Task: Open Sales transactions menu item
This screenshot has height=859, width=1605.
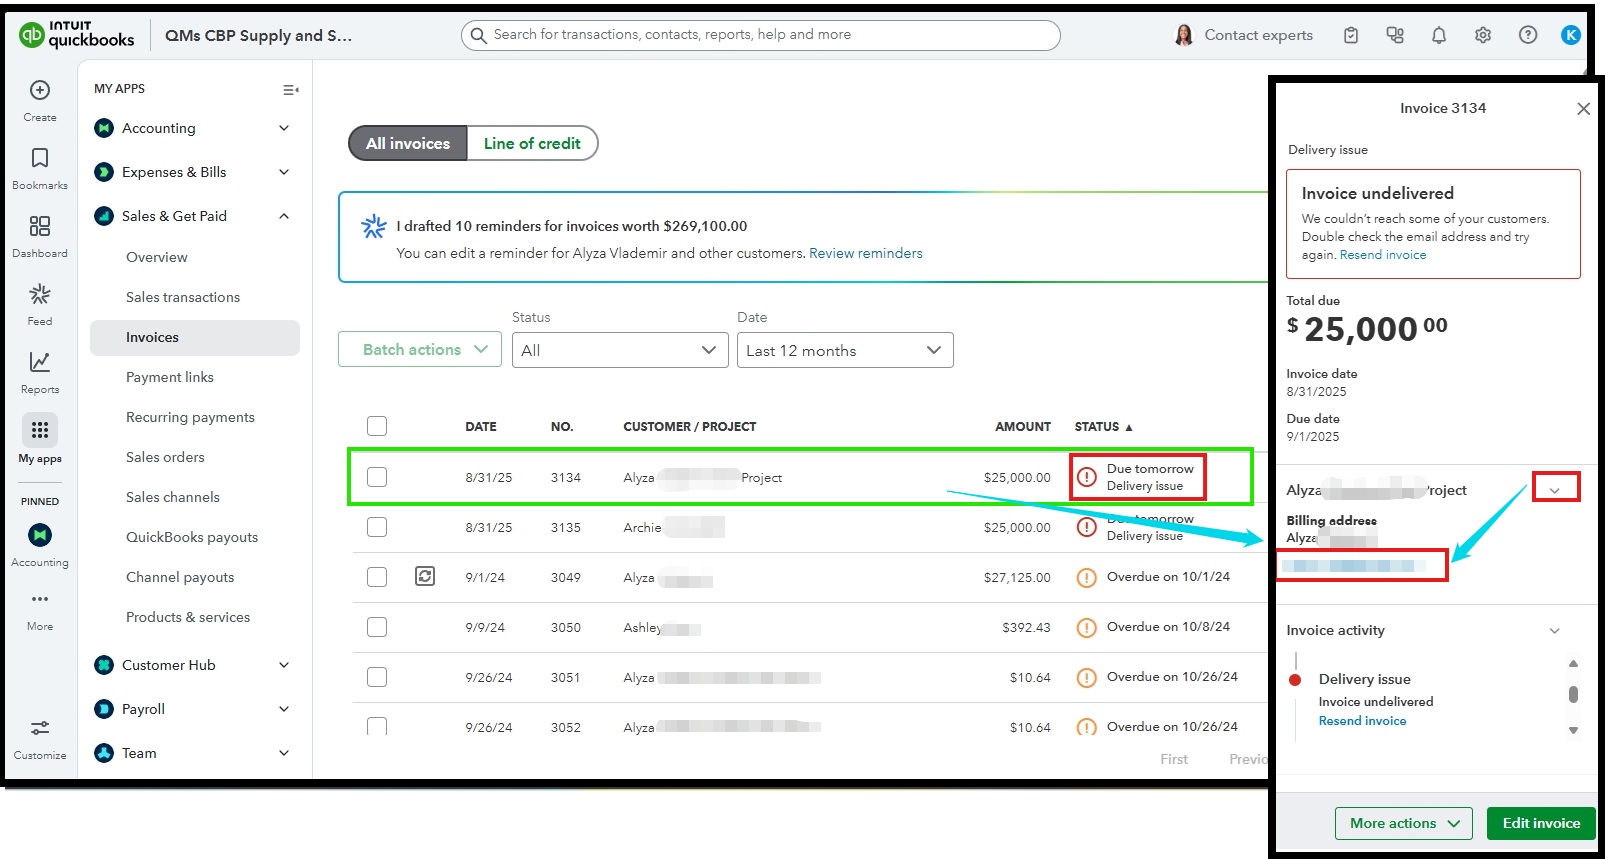Action: pos(183,297)
